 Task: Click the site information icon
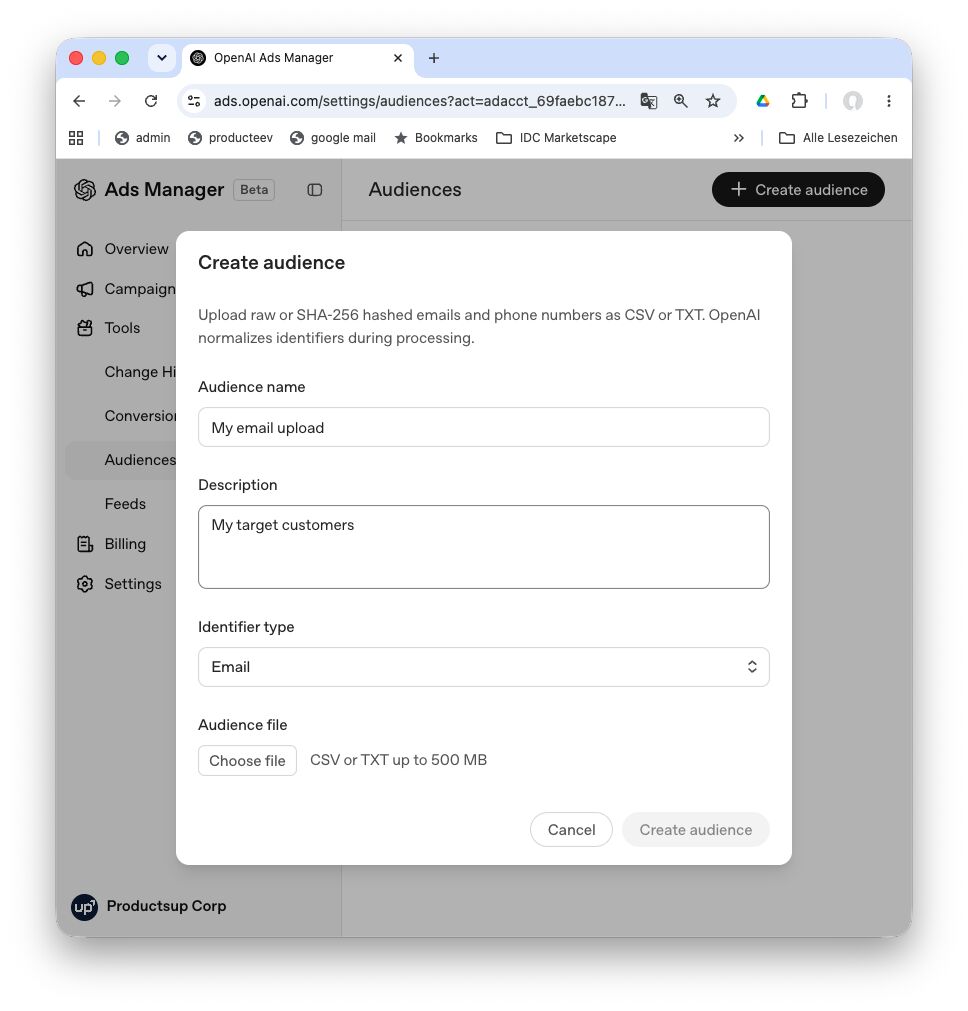(194, 101)
